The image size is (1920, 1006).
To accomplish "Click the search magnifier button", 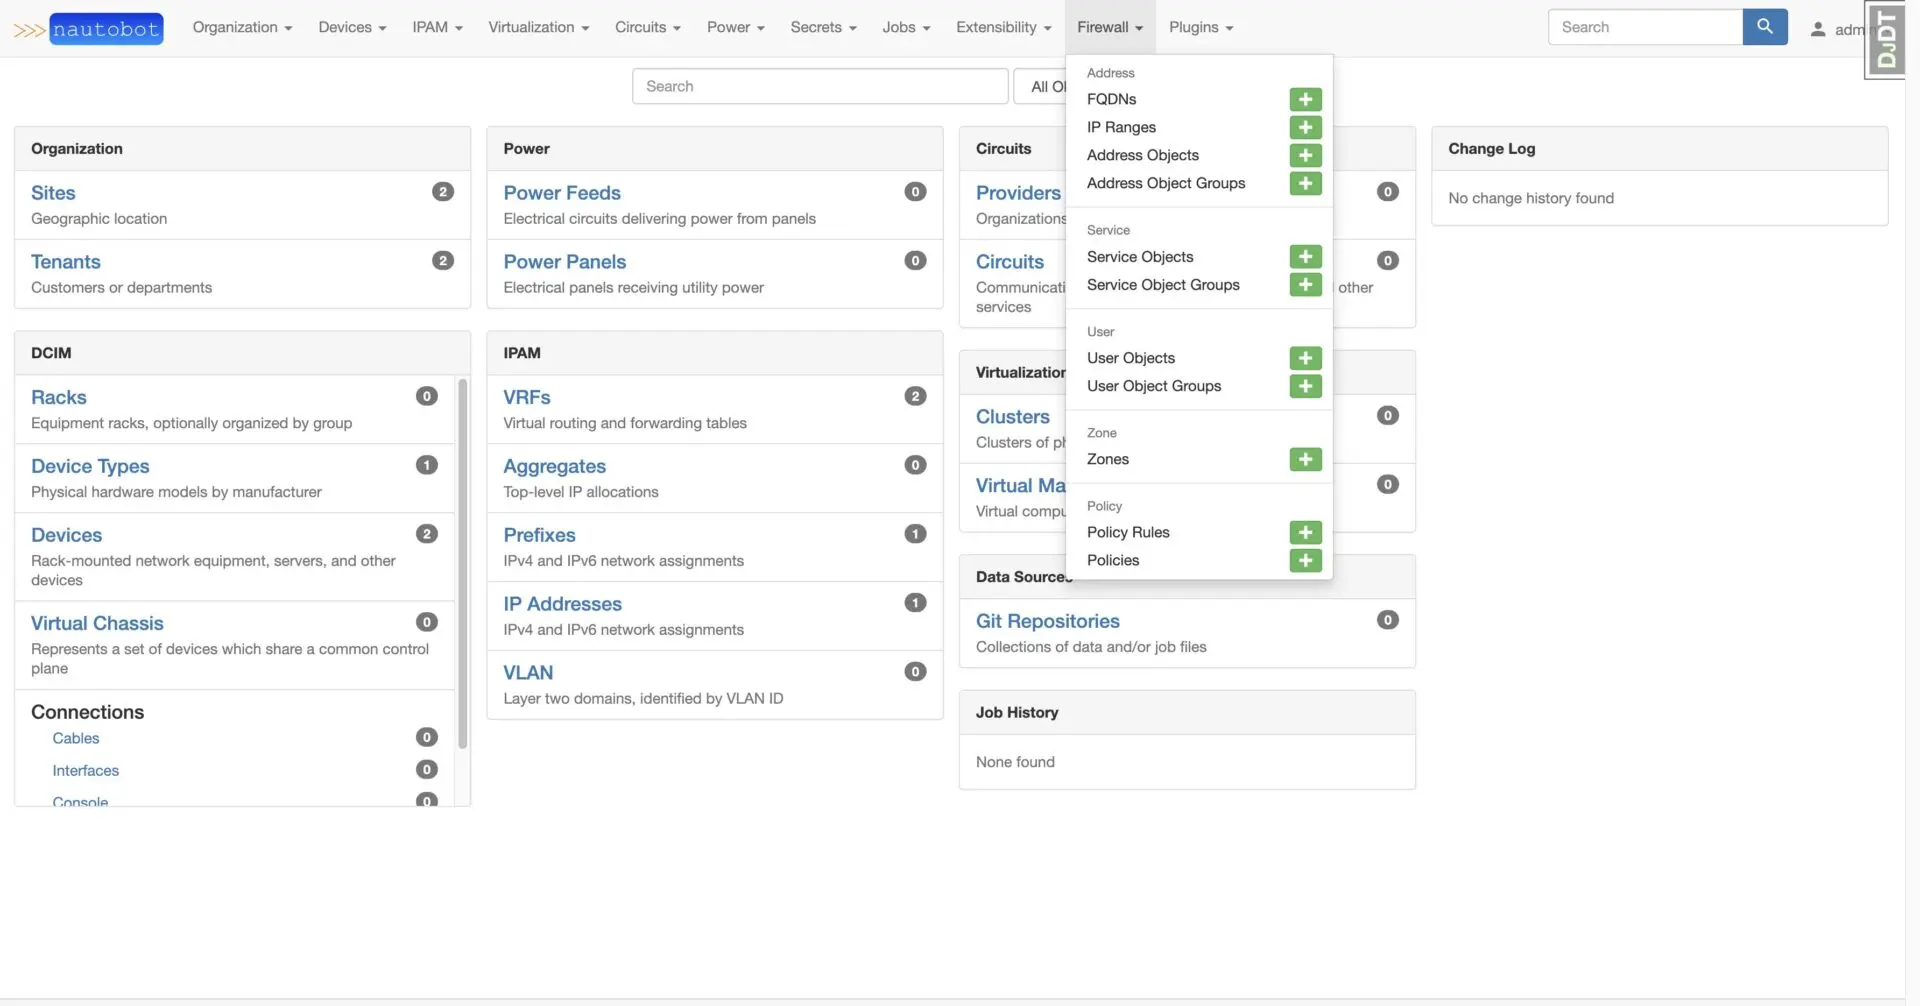I will click(x=1764, y=27).
